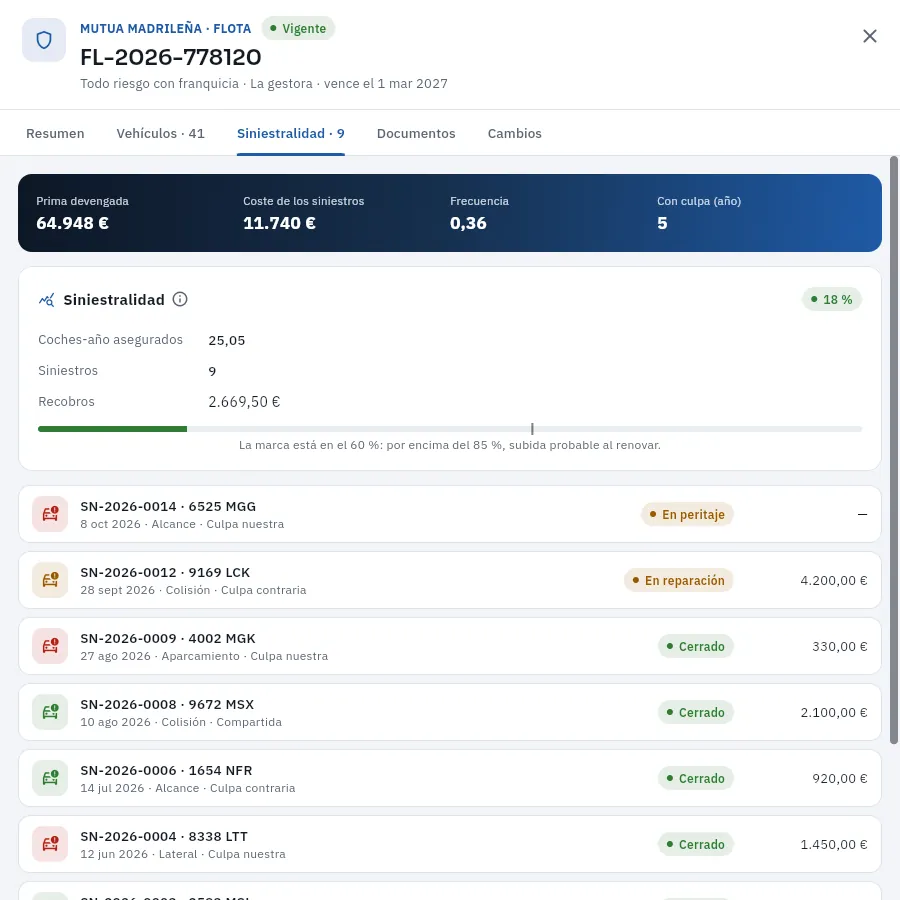The image size is (900, 900).
Task: Click the 4.200,00 € claim amount
Action: coord(833,580)
